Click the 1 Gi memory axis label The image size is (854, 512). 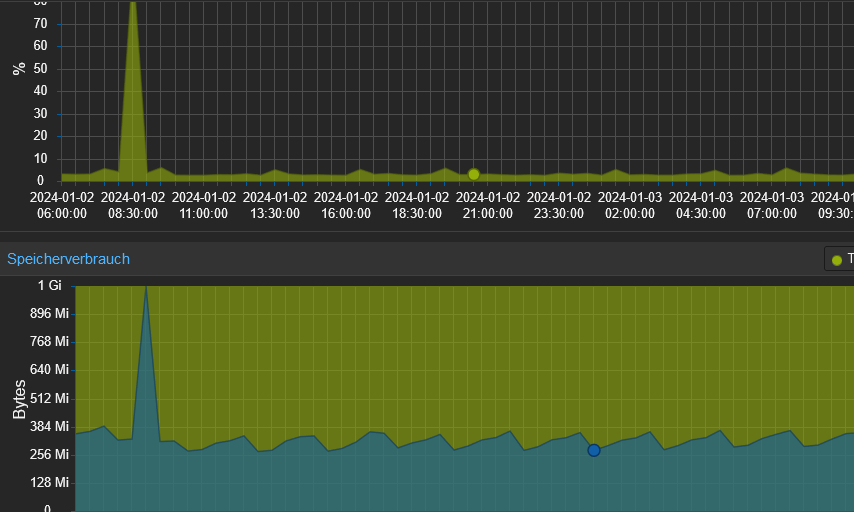(50, 285)
